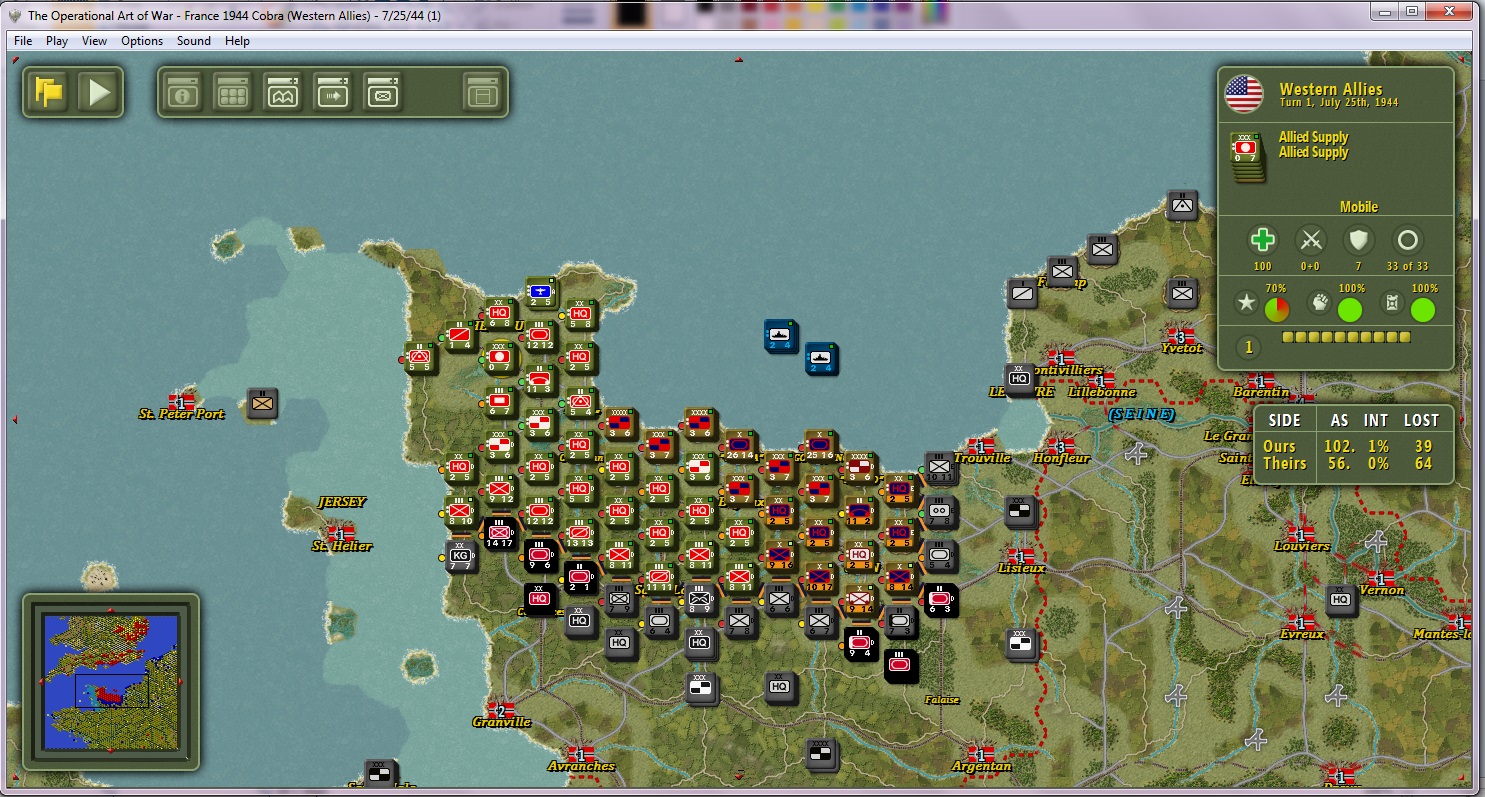Click the 'JERSEY' island label

coord(342,502)
